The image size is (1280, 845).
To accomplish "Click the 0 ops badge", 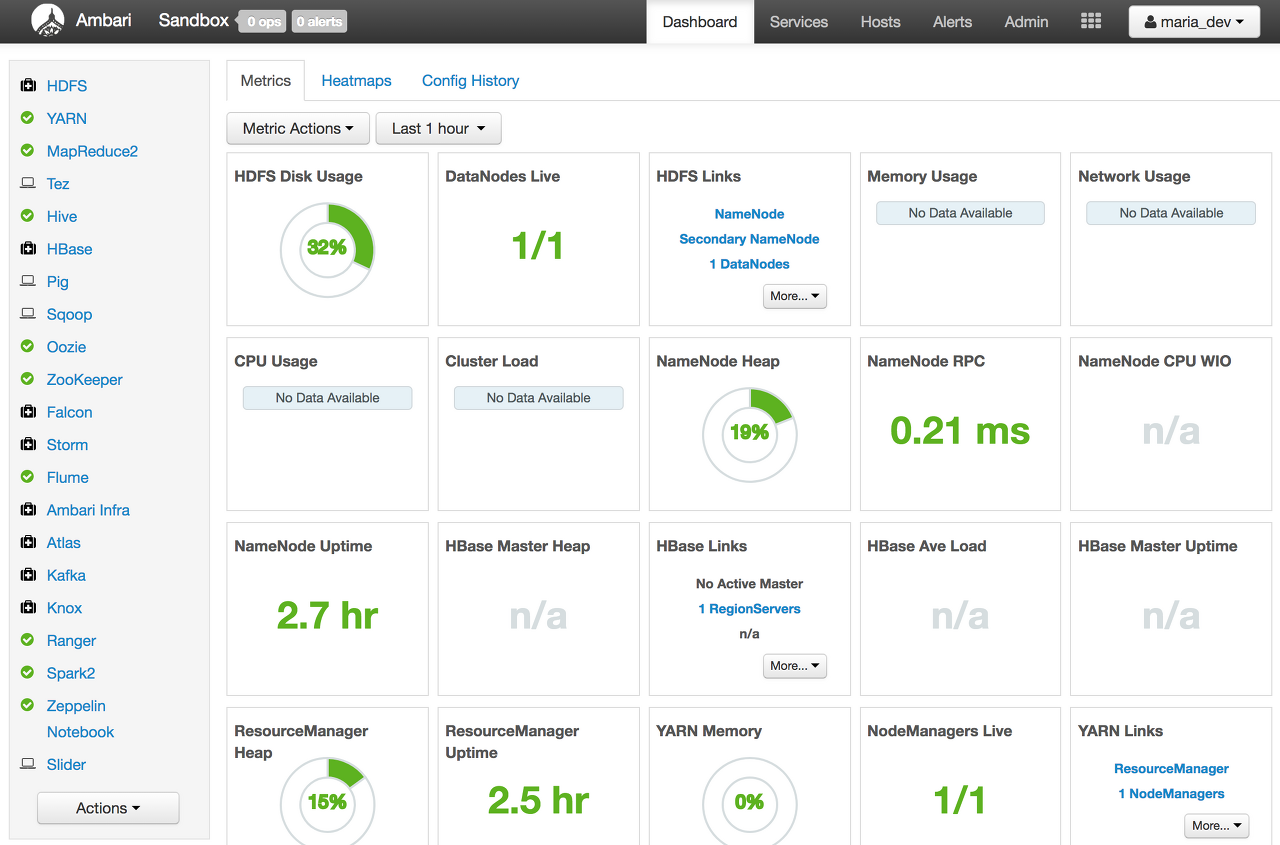I will pyautogui.click(x=263, y=22).
